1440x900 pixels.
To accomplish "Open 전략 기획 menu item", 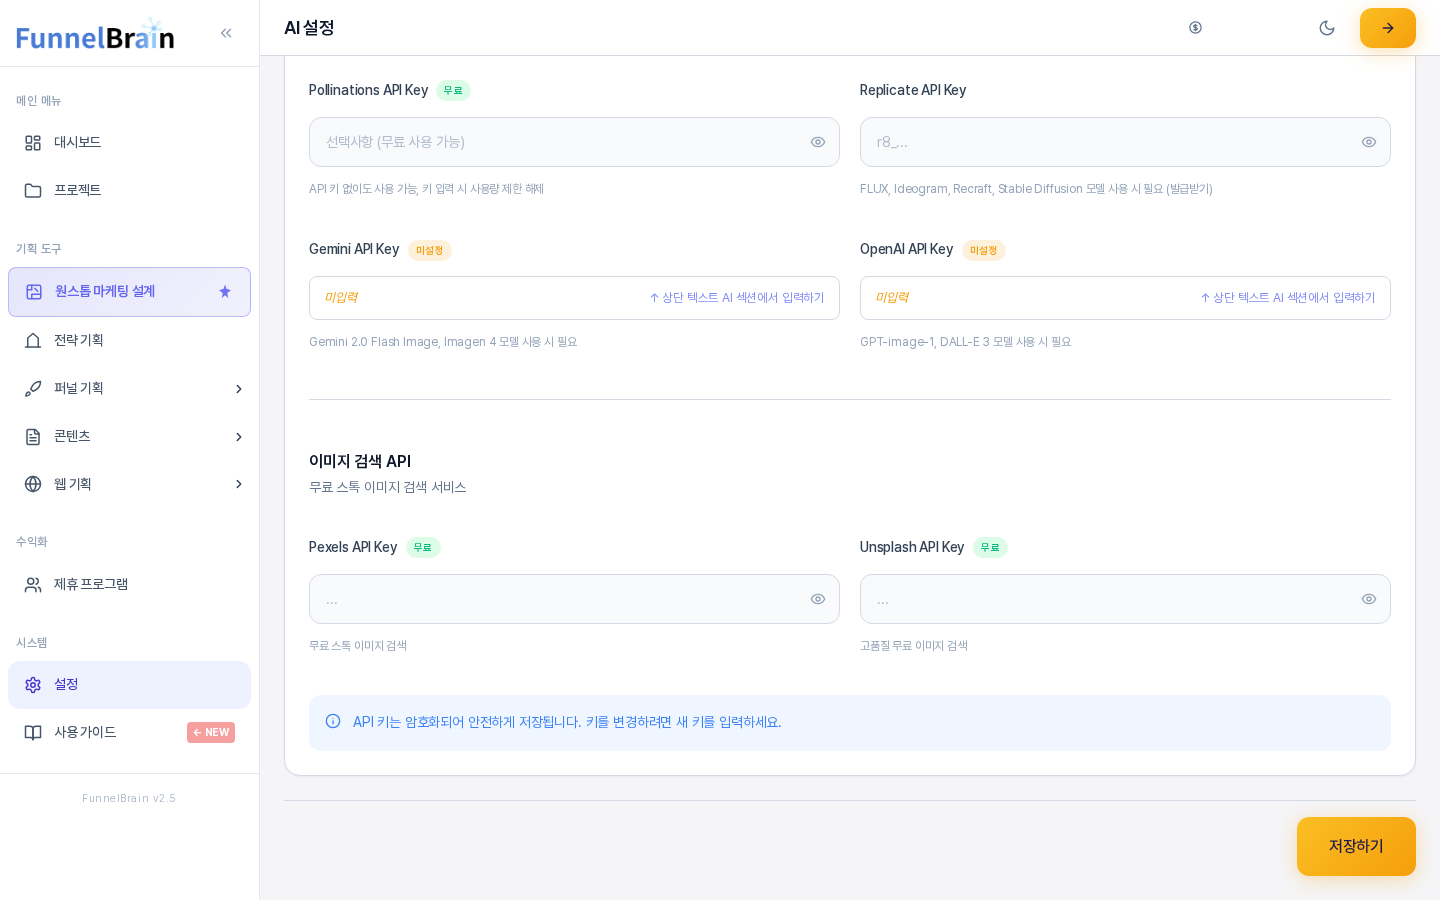I will coord(129,341).
